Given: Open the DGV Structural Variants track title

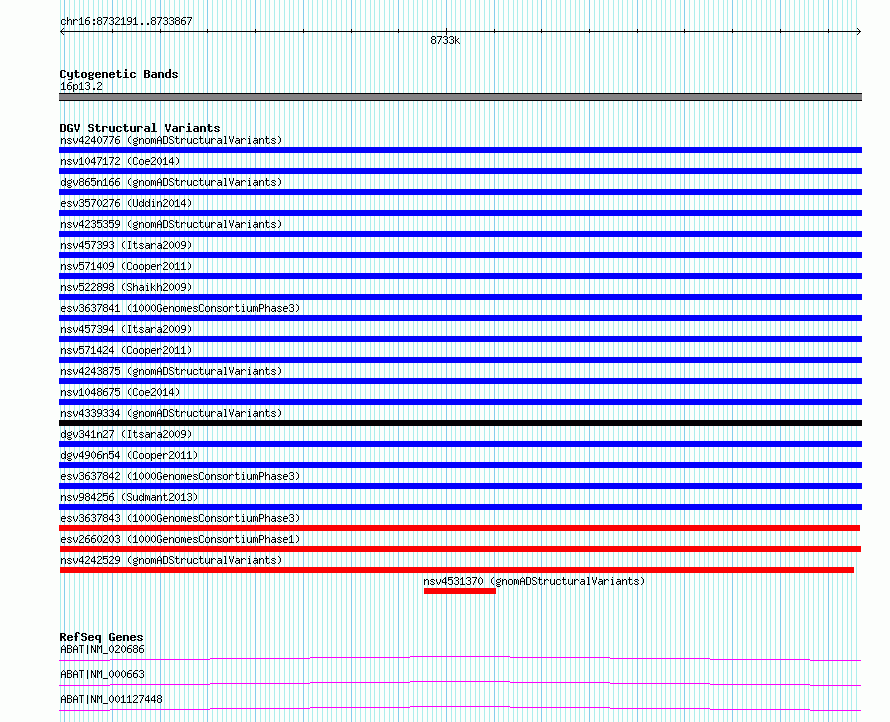Looking at the screenshot, I should (x=140, y=128).
